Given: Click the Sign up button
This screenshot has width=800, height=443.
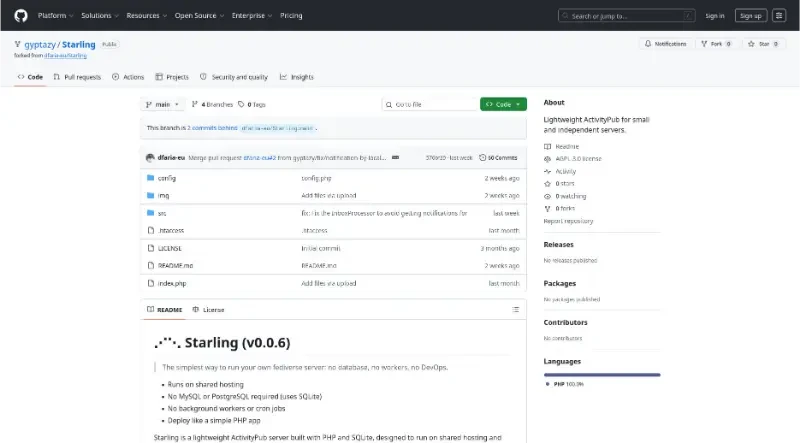Looking at the screenshot, I should coord(751,16).
